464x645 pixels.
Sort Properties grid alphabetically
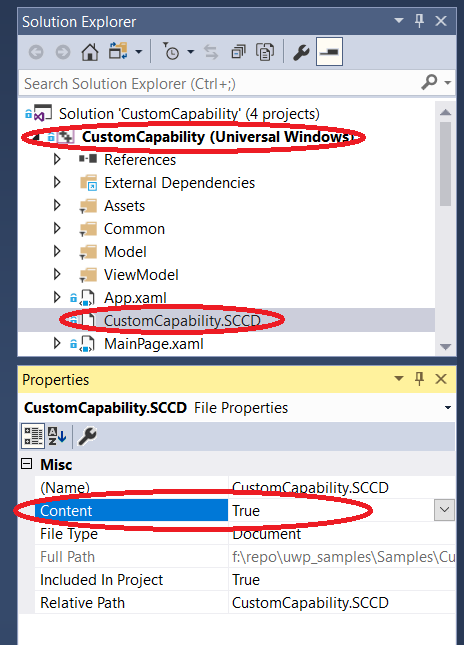[x=57, y=436]
